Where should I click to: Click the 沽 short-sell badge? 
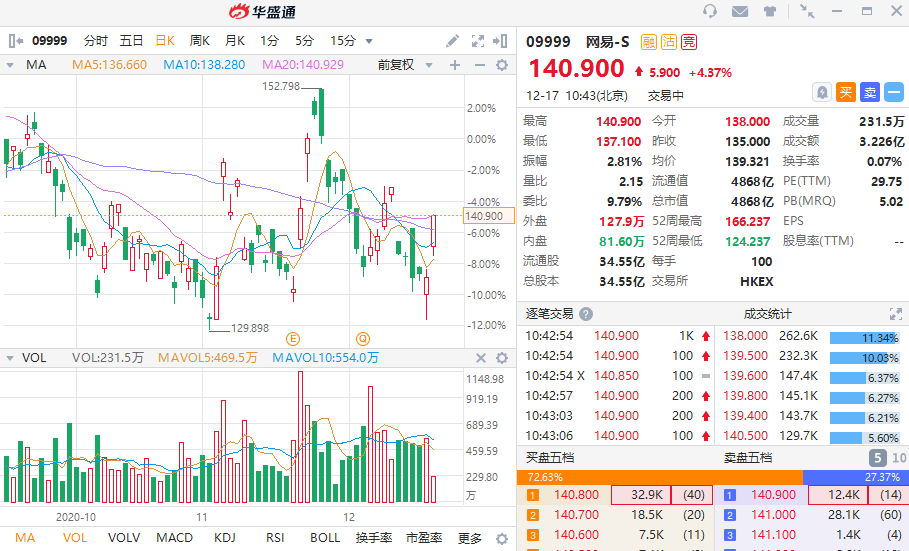[668, 42]
